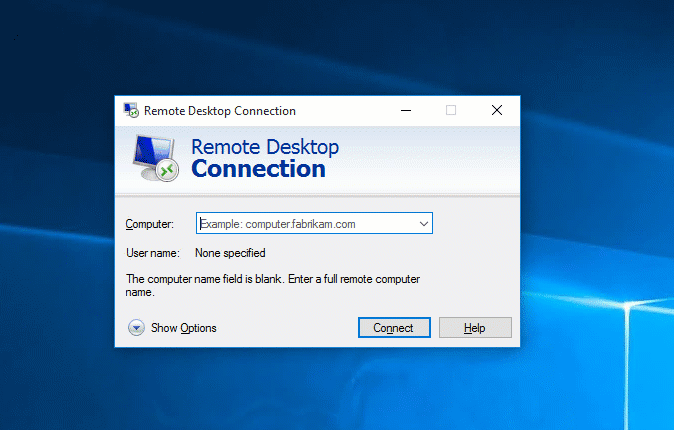
Task: Click the "User name:" label
Action: click(x=153, y=253)
